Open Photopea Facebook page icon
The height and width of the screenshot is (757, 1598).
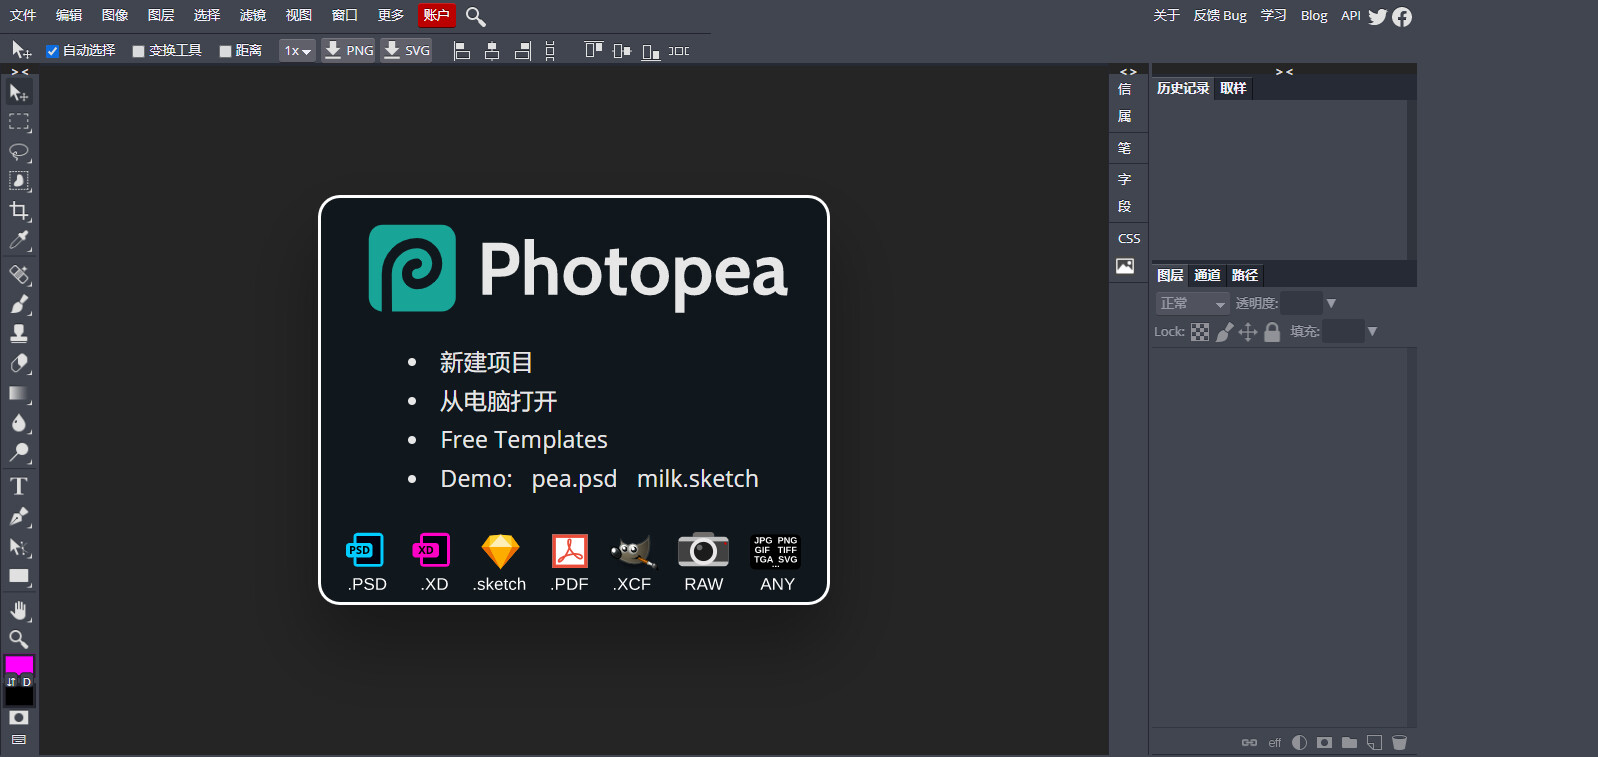click(x=1402, y=17)
